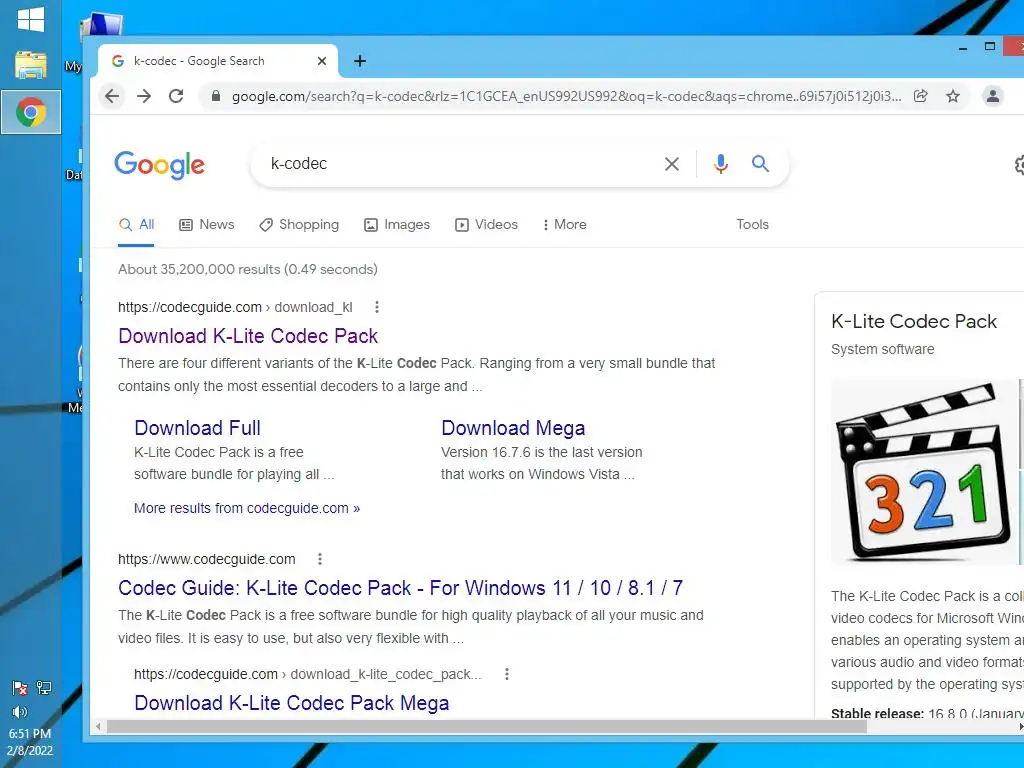Open three-dot menu beside codecguide.com download_kl
1024x768 pixels.
click(x=377, y=307)
